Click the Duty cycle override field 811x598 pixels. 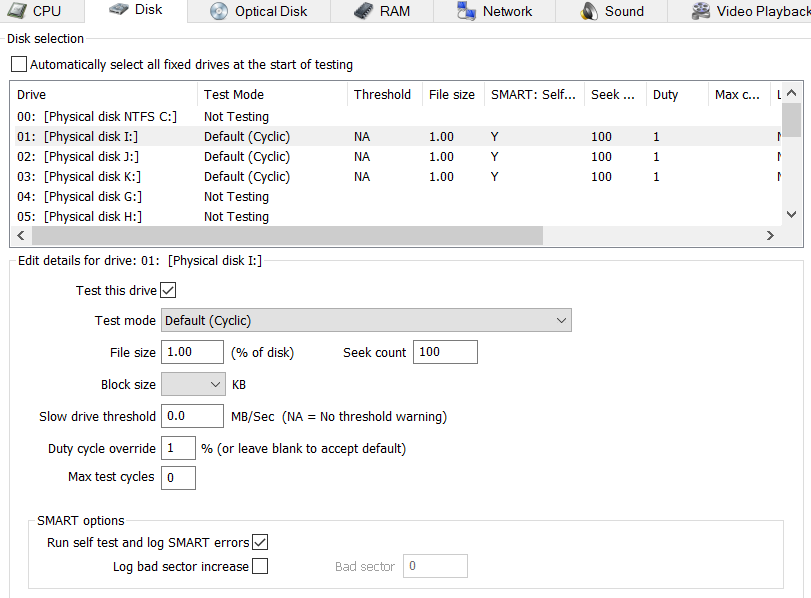[x=178, y=448]
